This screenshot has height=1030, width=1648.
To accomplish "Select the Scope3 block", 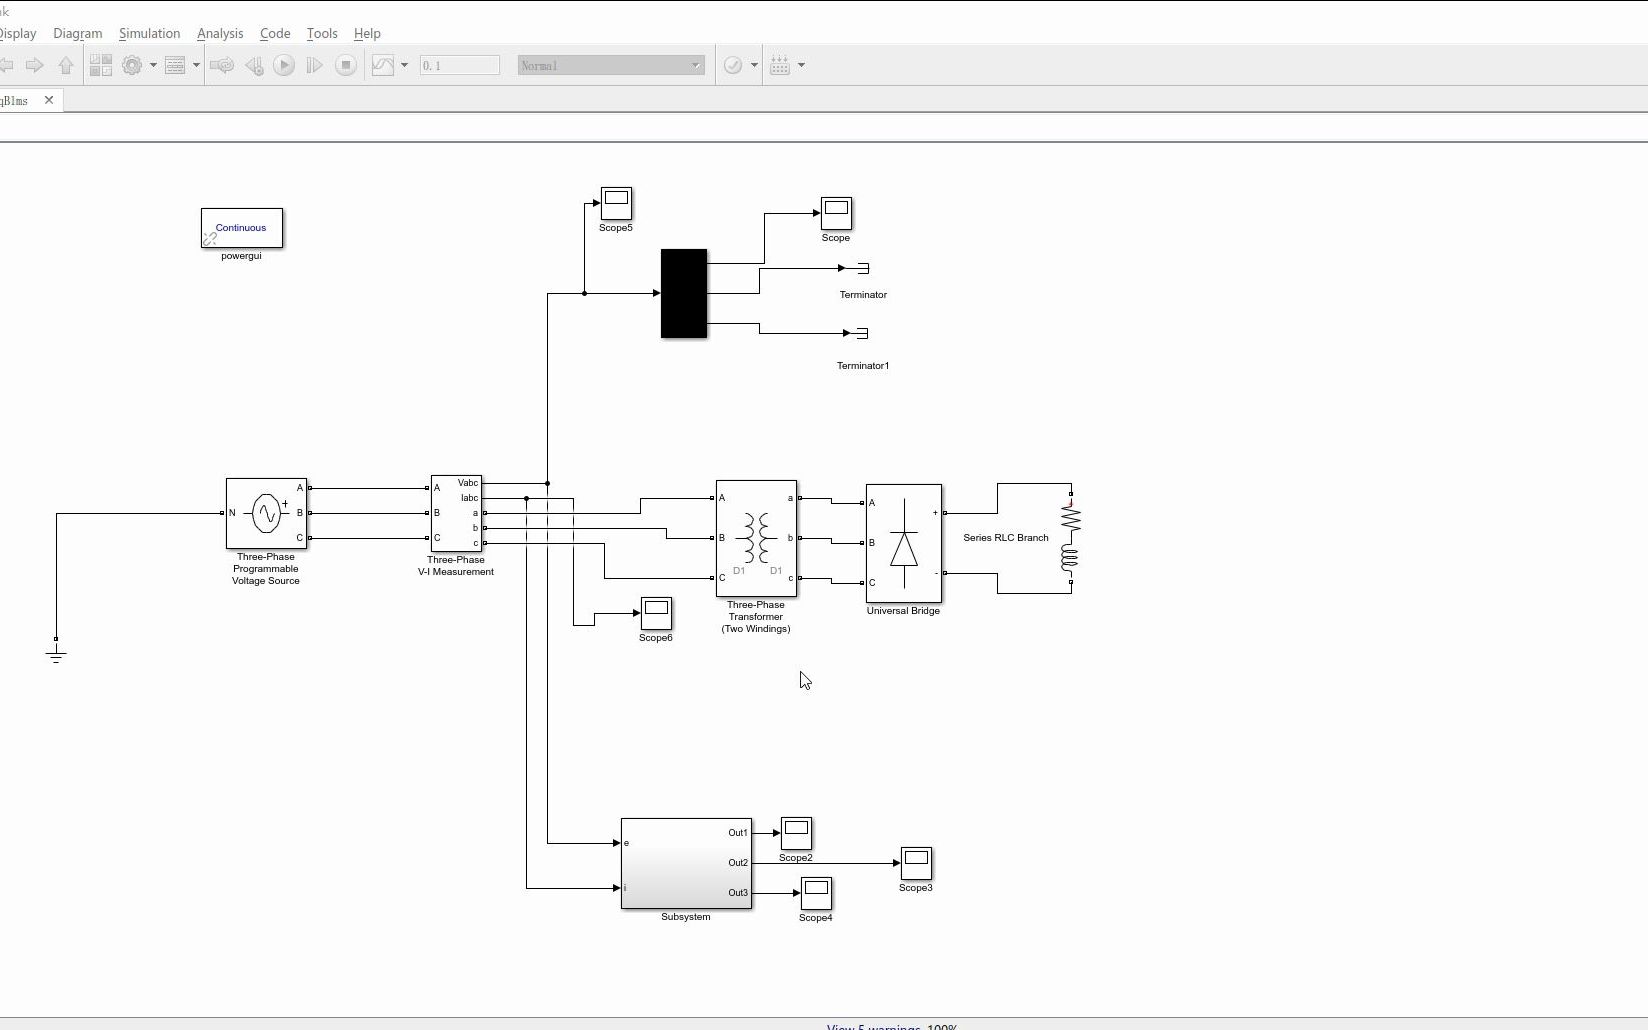I will [x=916, y=863].
